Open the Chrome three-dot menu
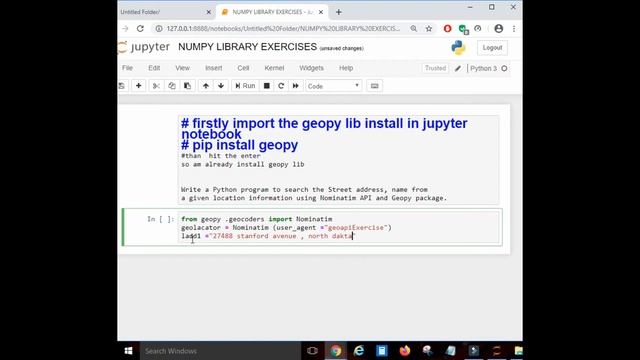The width and height of the screenshot is (640, 360). pos(514,29)
